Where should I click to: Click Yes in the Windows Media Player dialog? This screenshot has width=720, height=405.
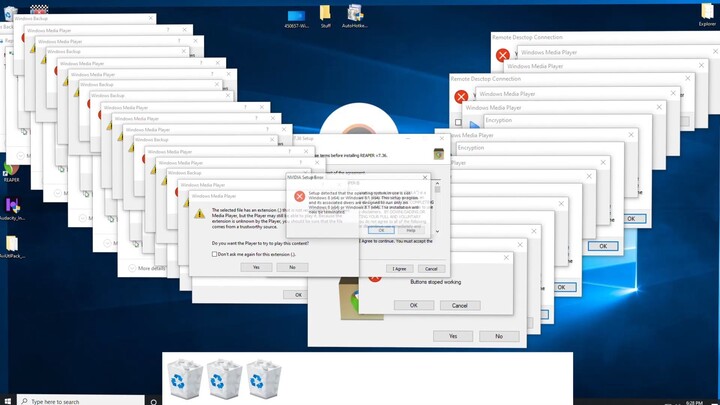(256, 267)
